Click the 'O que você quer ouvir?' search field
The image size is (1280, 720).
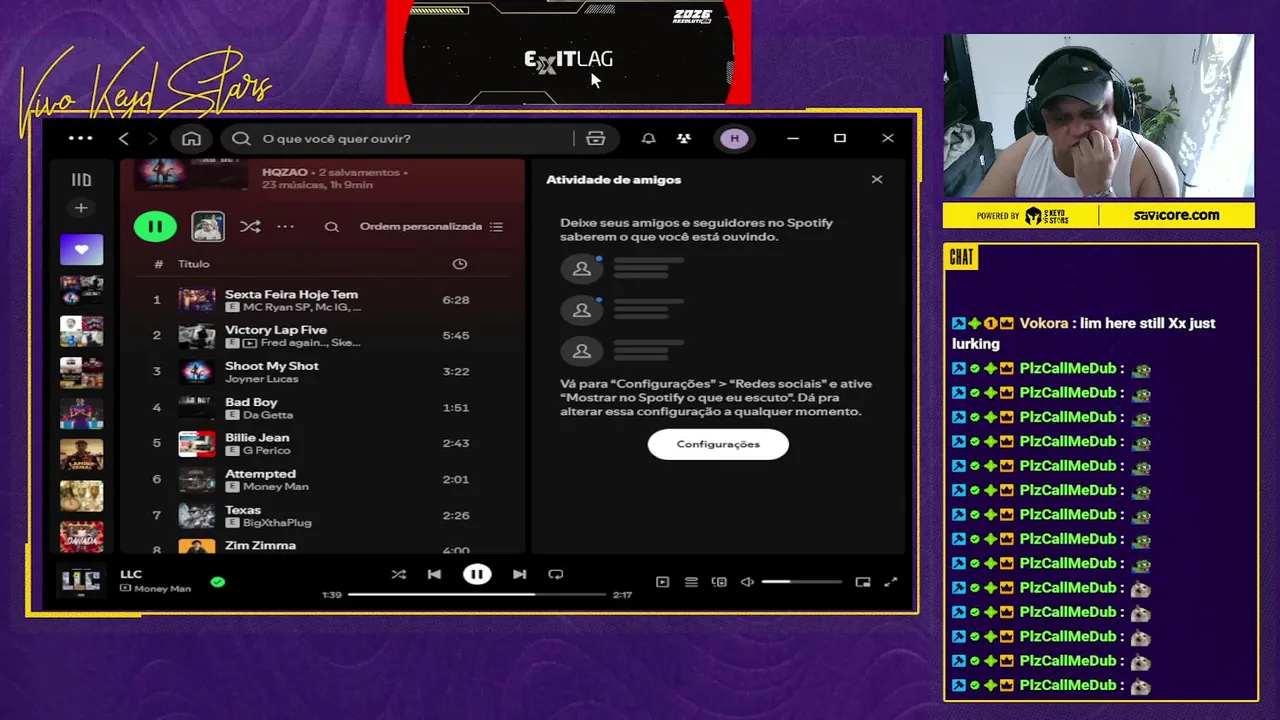(400, 138)
